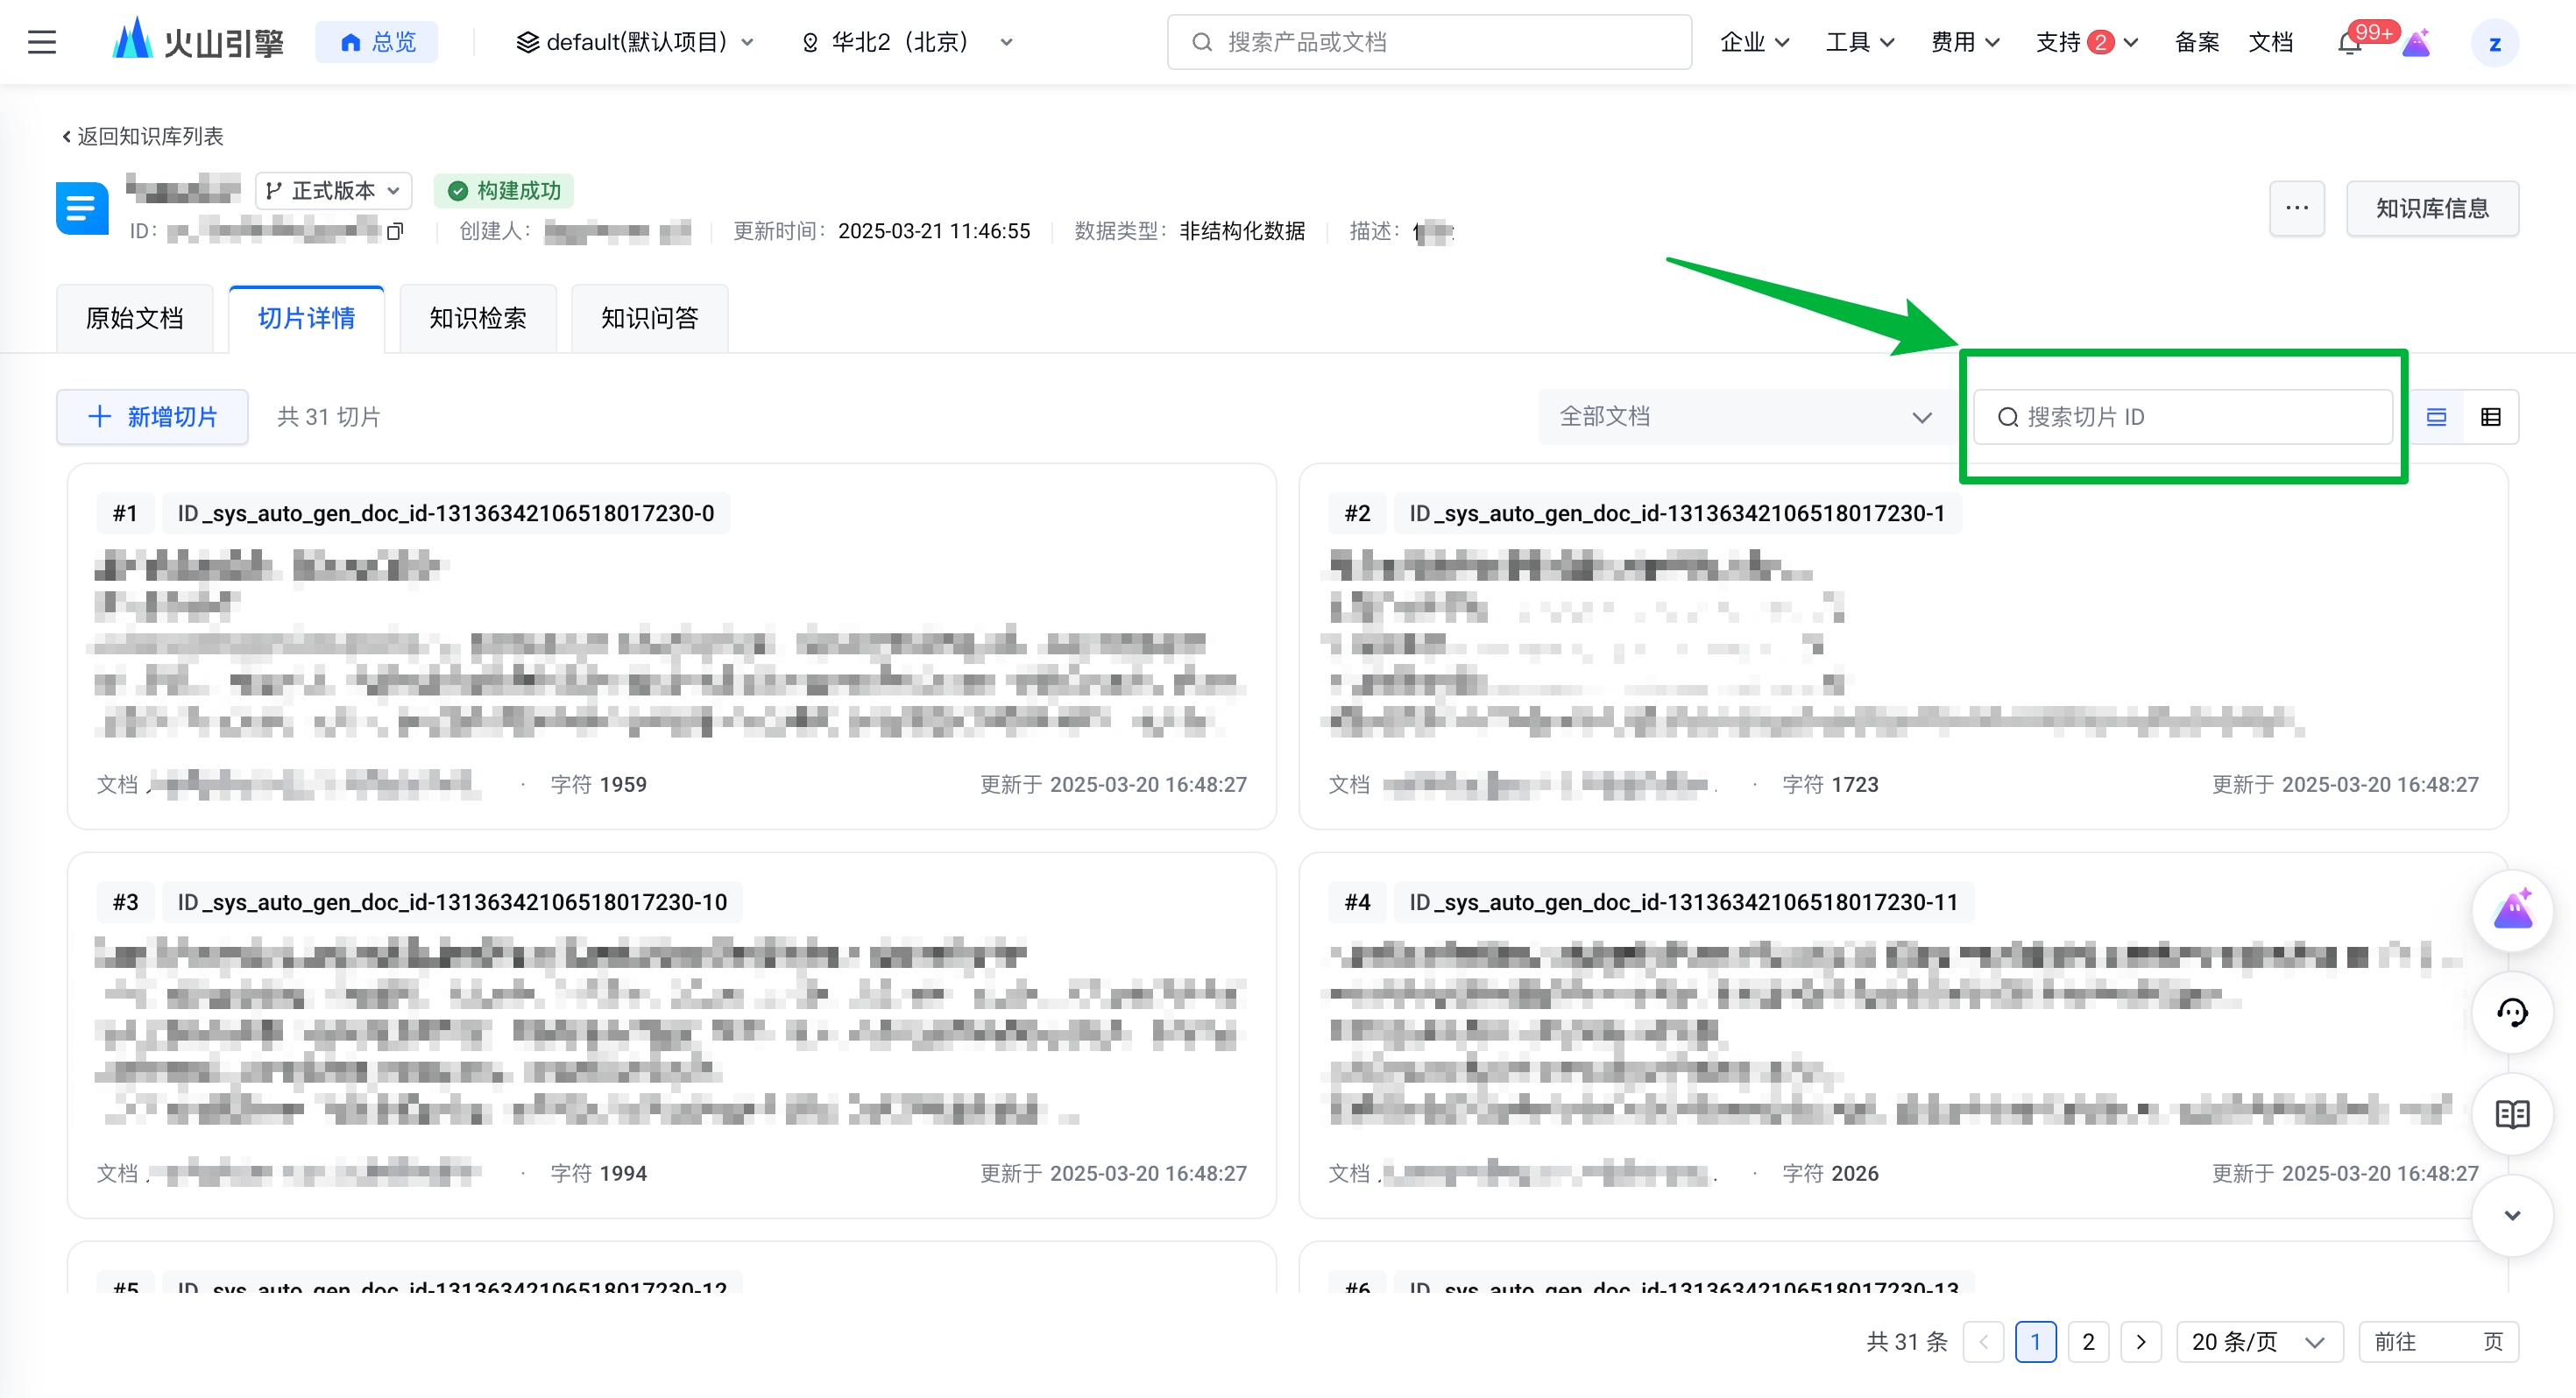Focus the 前往 page jump field
Screen dimensions: 2576x1398
tap(2438, 1342)
